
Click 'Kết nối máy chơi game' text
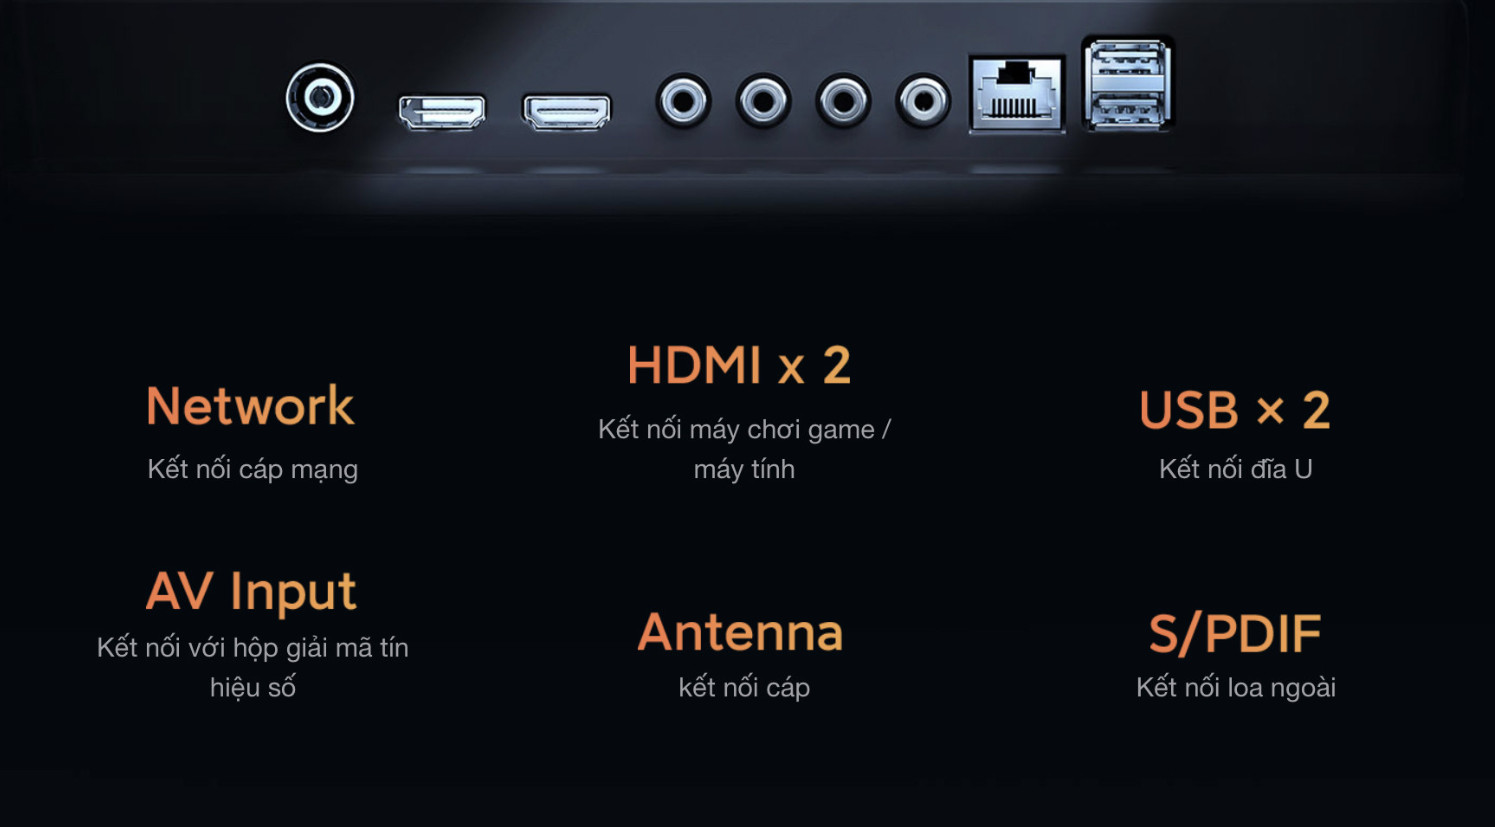pyautogui.click(x=736, y=430)
